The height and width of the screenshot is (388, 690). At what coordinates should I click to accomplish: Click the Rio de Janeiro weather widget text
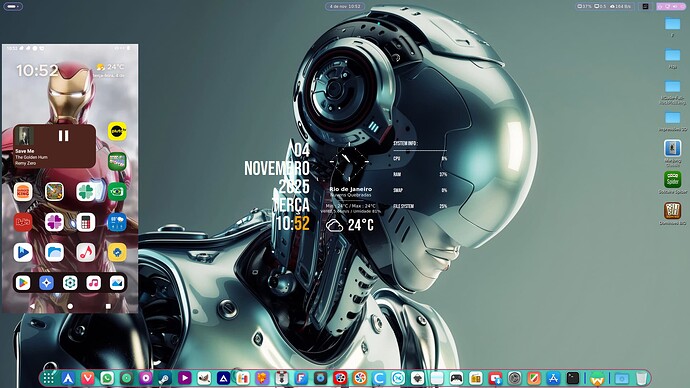pyautogui.click(x=351, y=189)
